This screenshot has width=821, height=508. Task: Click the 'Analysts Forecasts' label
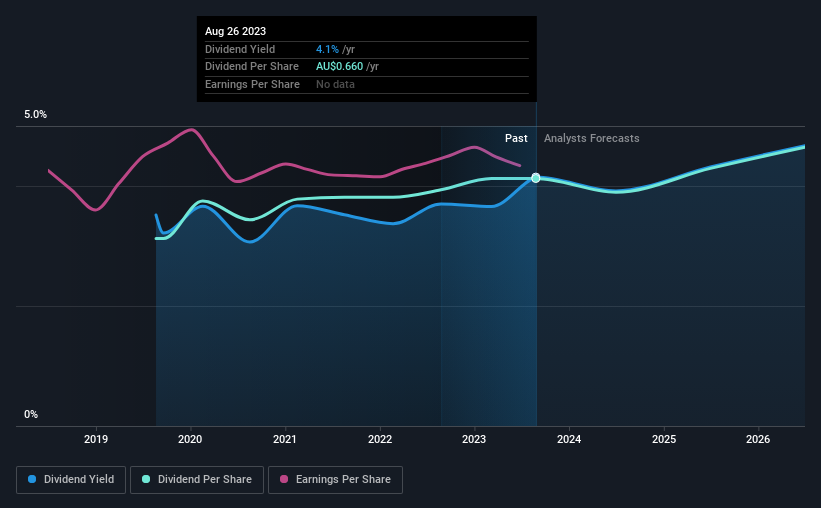592,138
